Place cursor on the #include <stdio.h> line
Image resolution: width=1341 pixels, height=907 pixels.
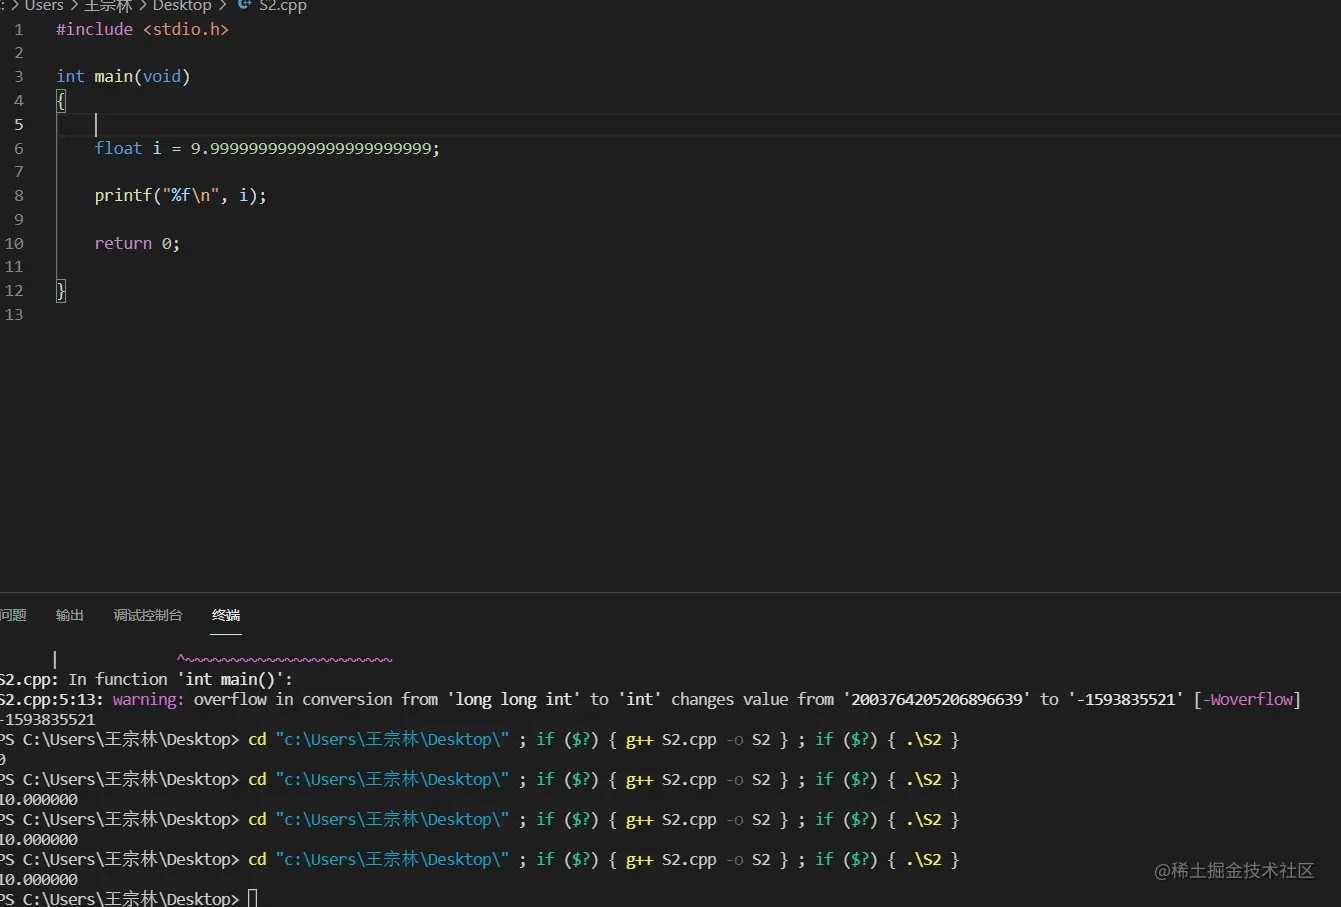142,30
